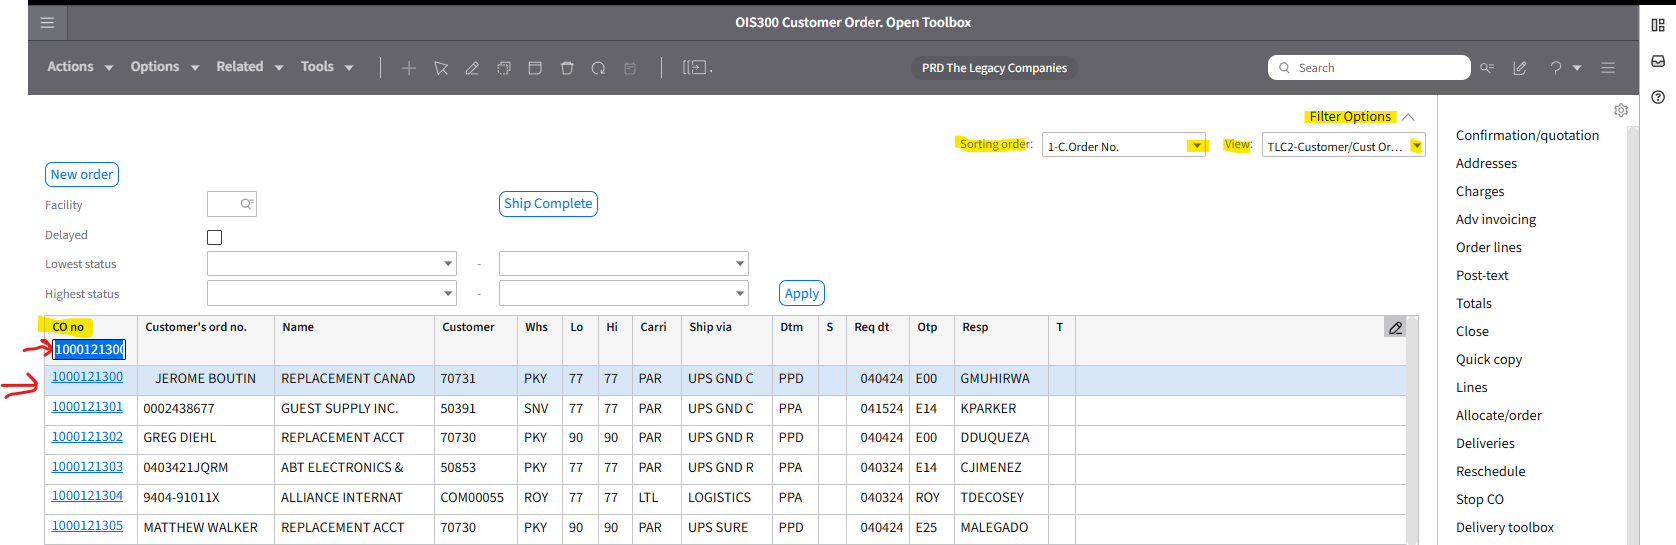
Task: Open order link 1000121305
Action: [x=87, y=526]
